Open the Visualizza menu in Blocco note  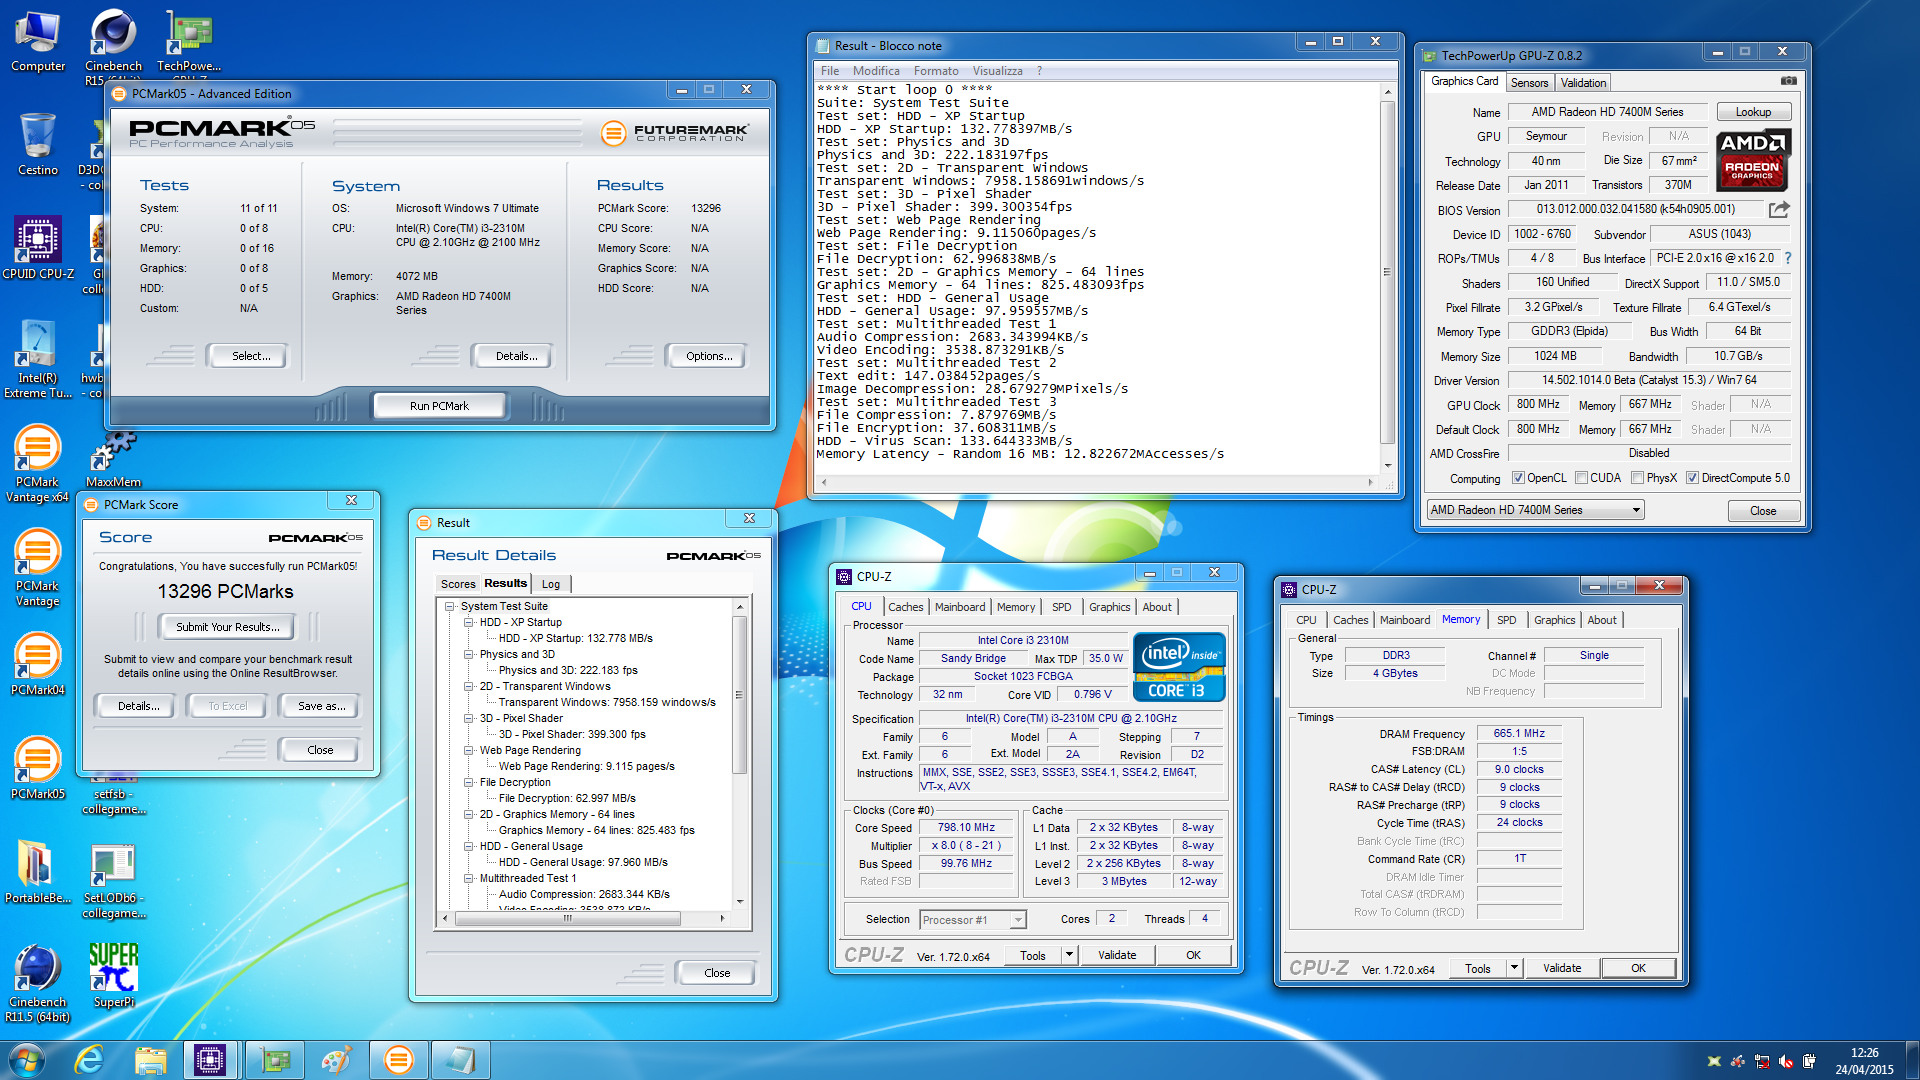pos(997,71)
